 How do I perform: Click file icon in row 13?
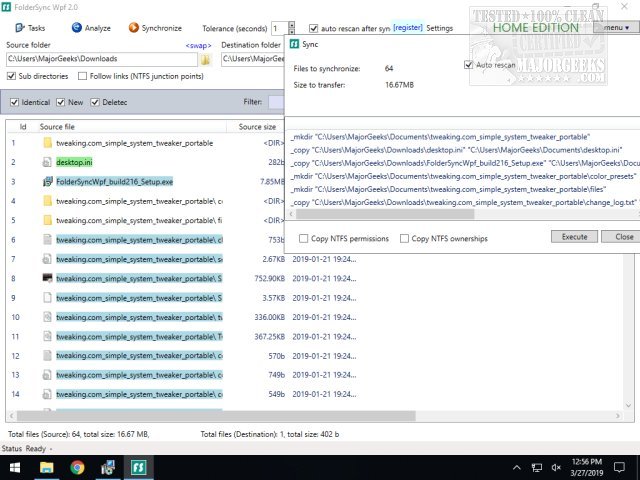47,375
